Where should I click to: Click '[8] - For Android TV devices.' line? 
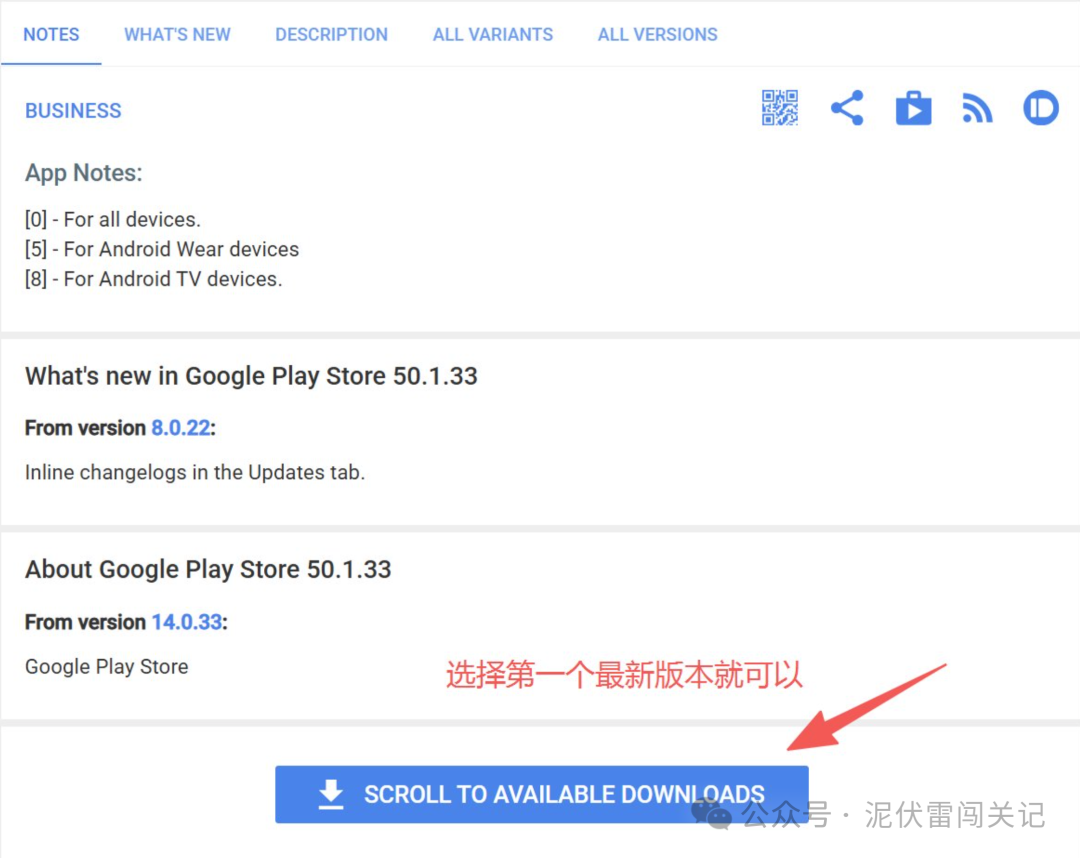(x=154, y=279)
